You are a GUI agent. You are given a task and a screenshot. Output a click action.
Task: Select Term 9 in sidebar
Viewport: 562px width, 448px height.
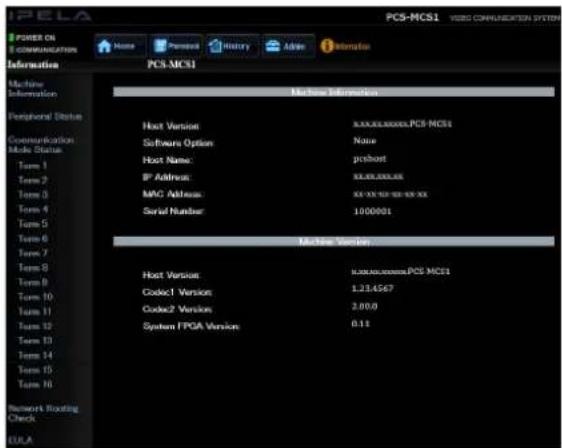33,282
